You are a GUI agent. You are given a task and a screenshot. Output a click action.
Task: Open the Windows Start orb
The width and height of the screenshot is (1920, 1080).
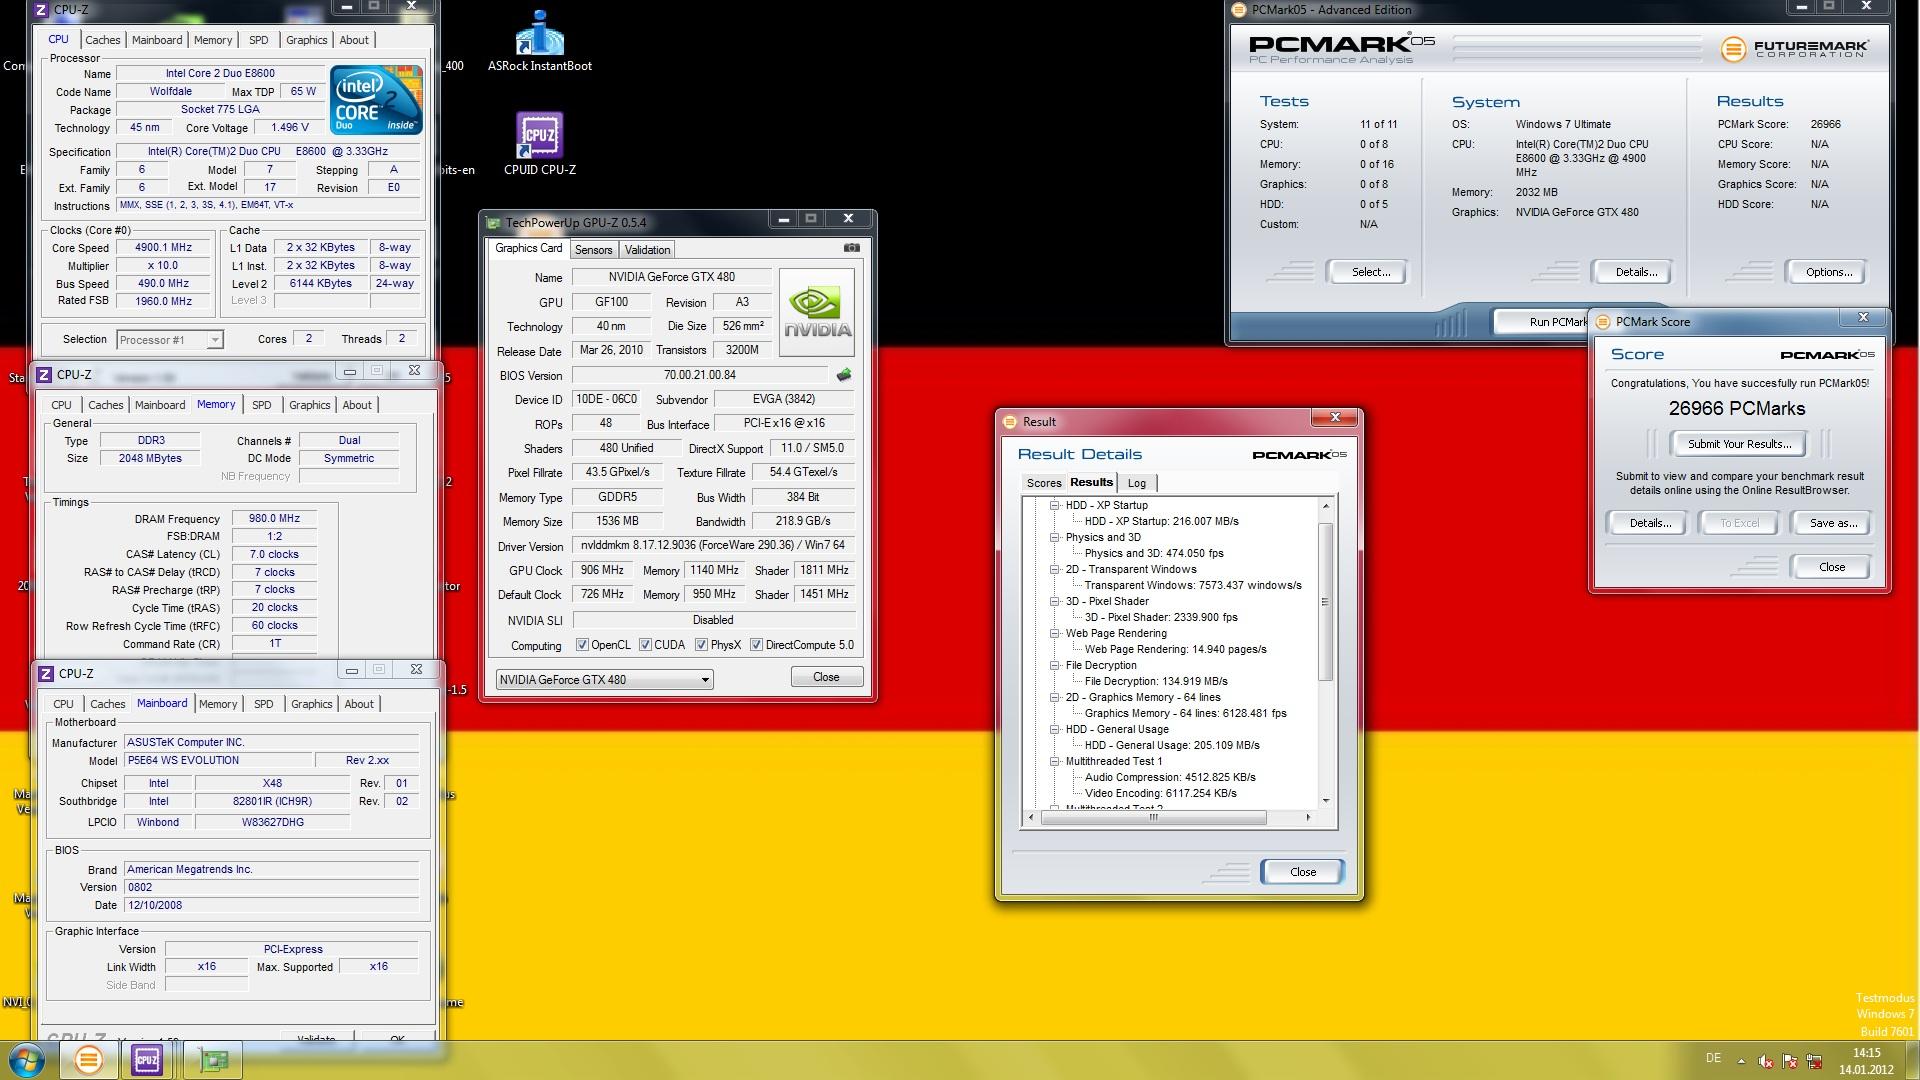click(27, 1059)
